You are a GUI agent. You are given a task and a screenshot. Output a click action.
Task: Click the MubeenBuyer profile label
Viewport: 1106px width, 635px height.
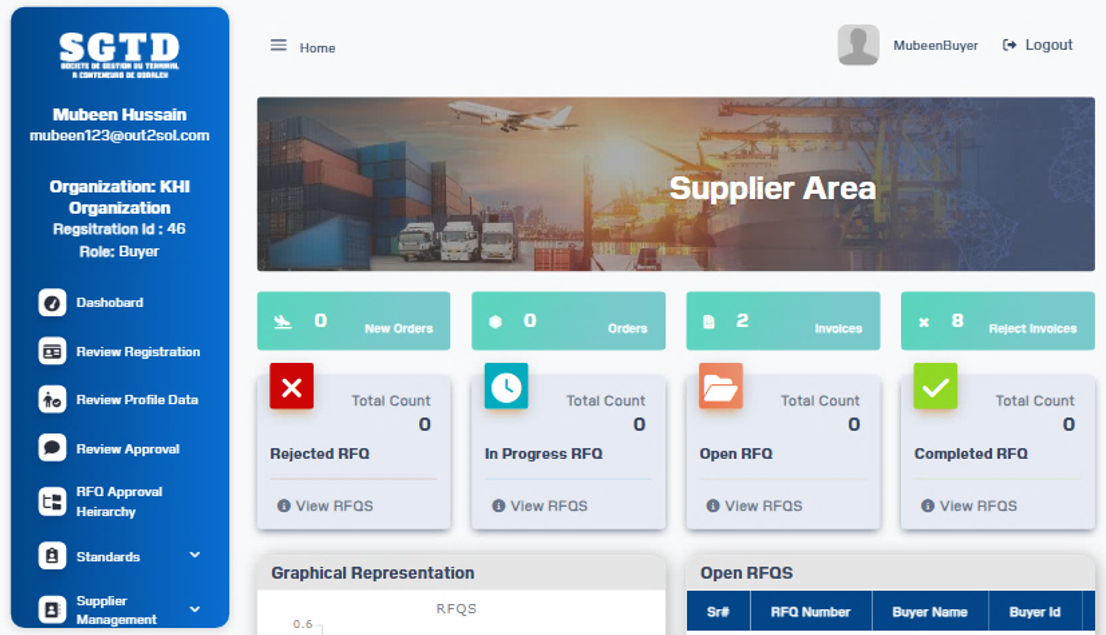937,44
